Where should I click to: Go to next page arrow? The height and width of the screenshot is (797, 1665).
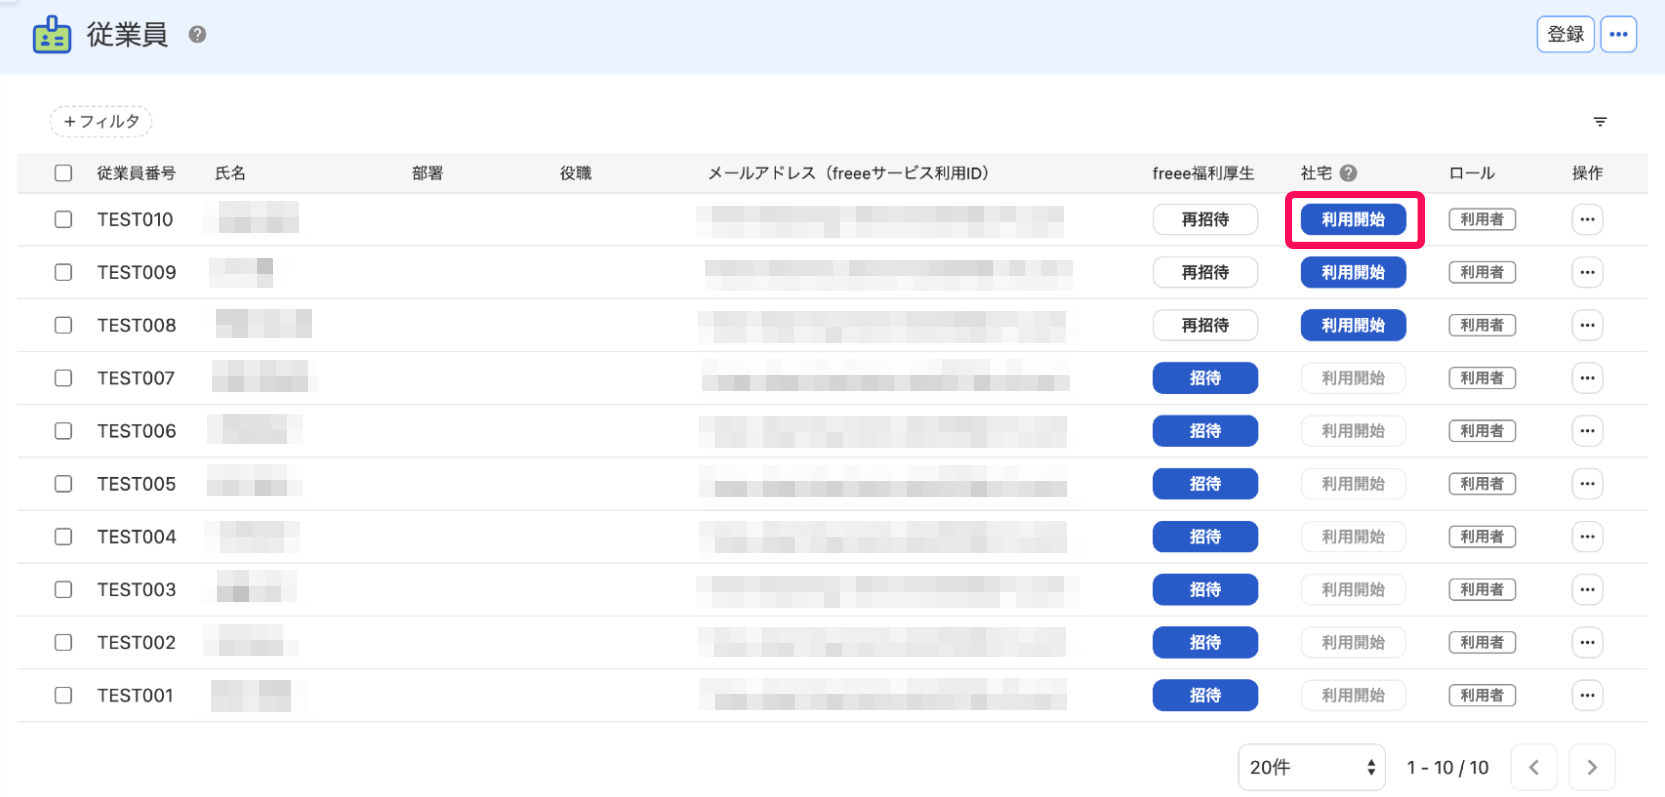pos(1592,768)
